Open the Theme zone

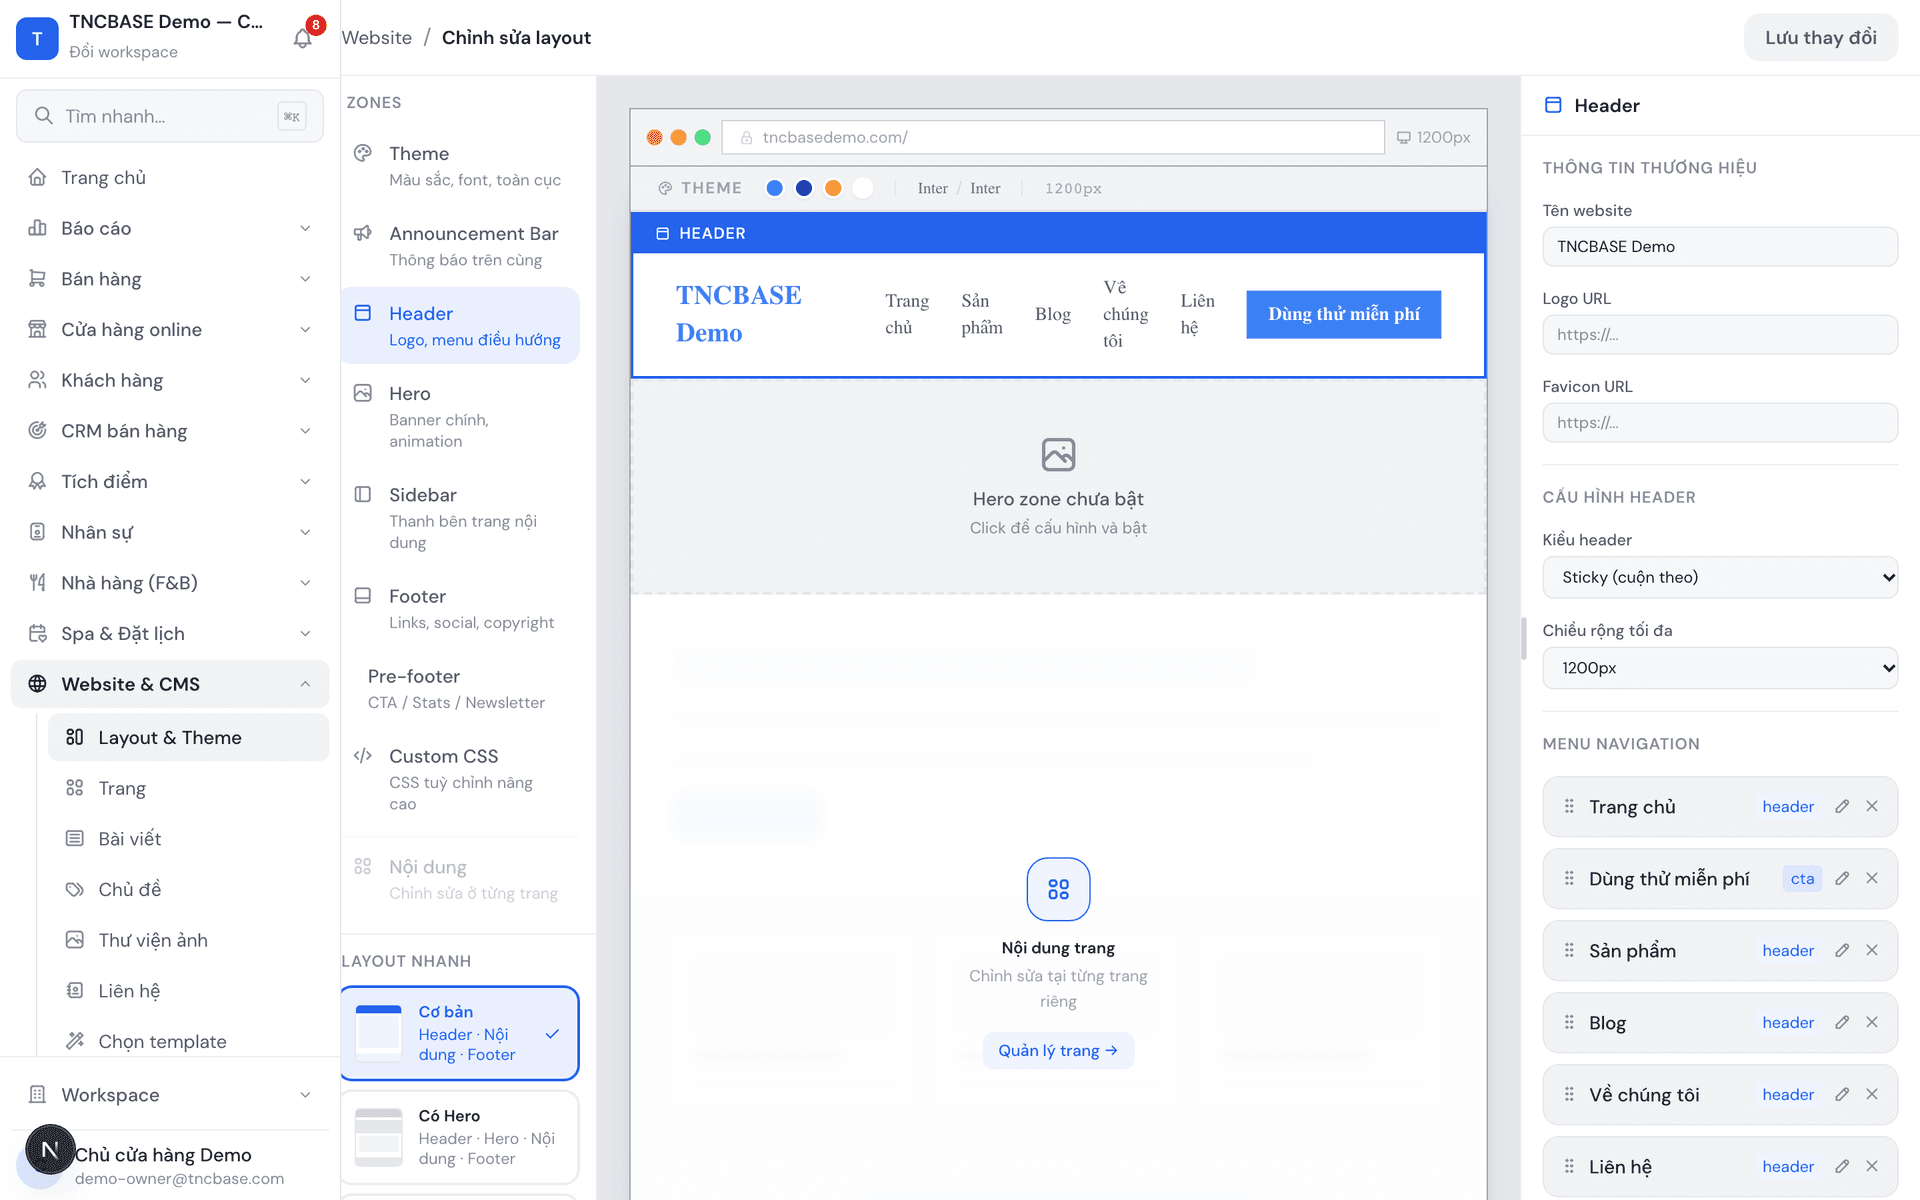(460, 166)
